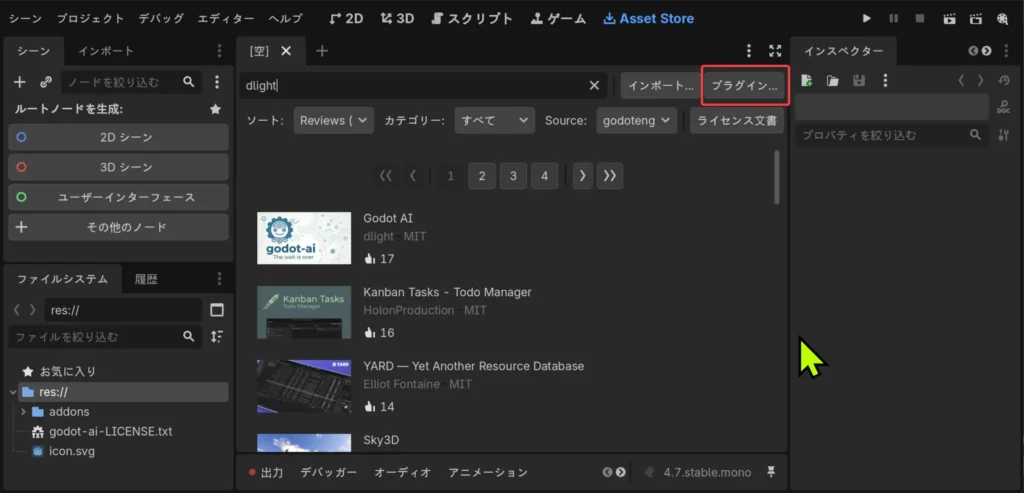Go to next folder in file system

click(x=33, y=310)
